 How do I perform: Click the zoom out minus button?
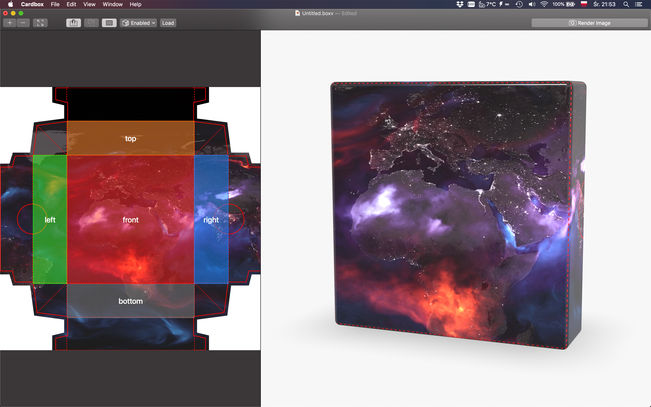23,22
